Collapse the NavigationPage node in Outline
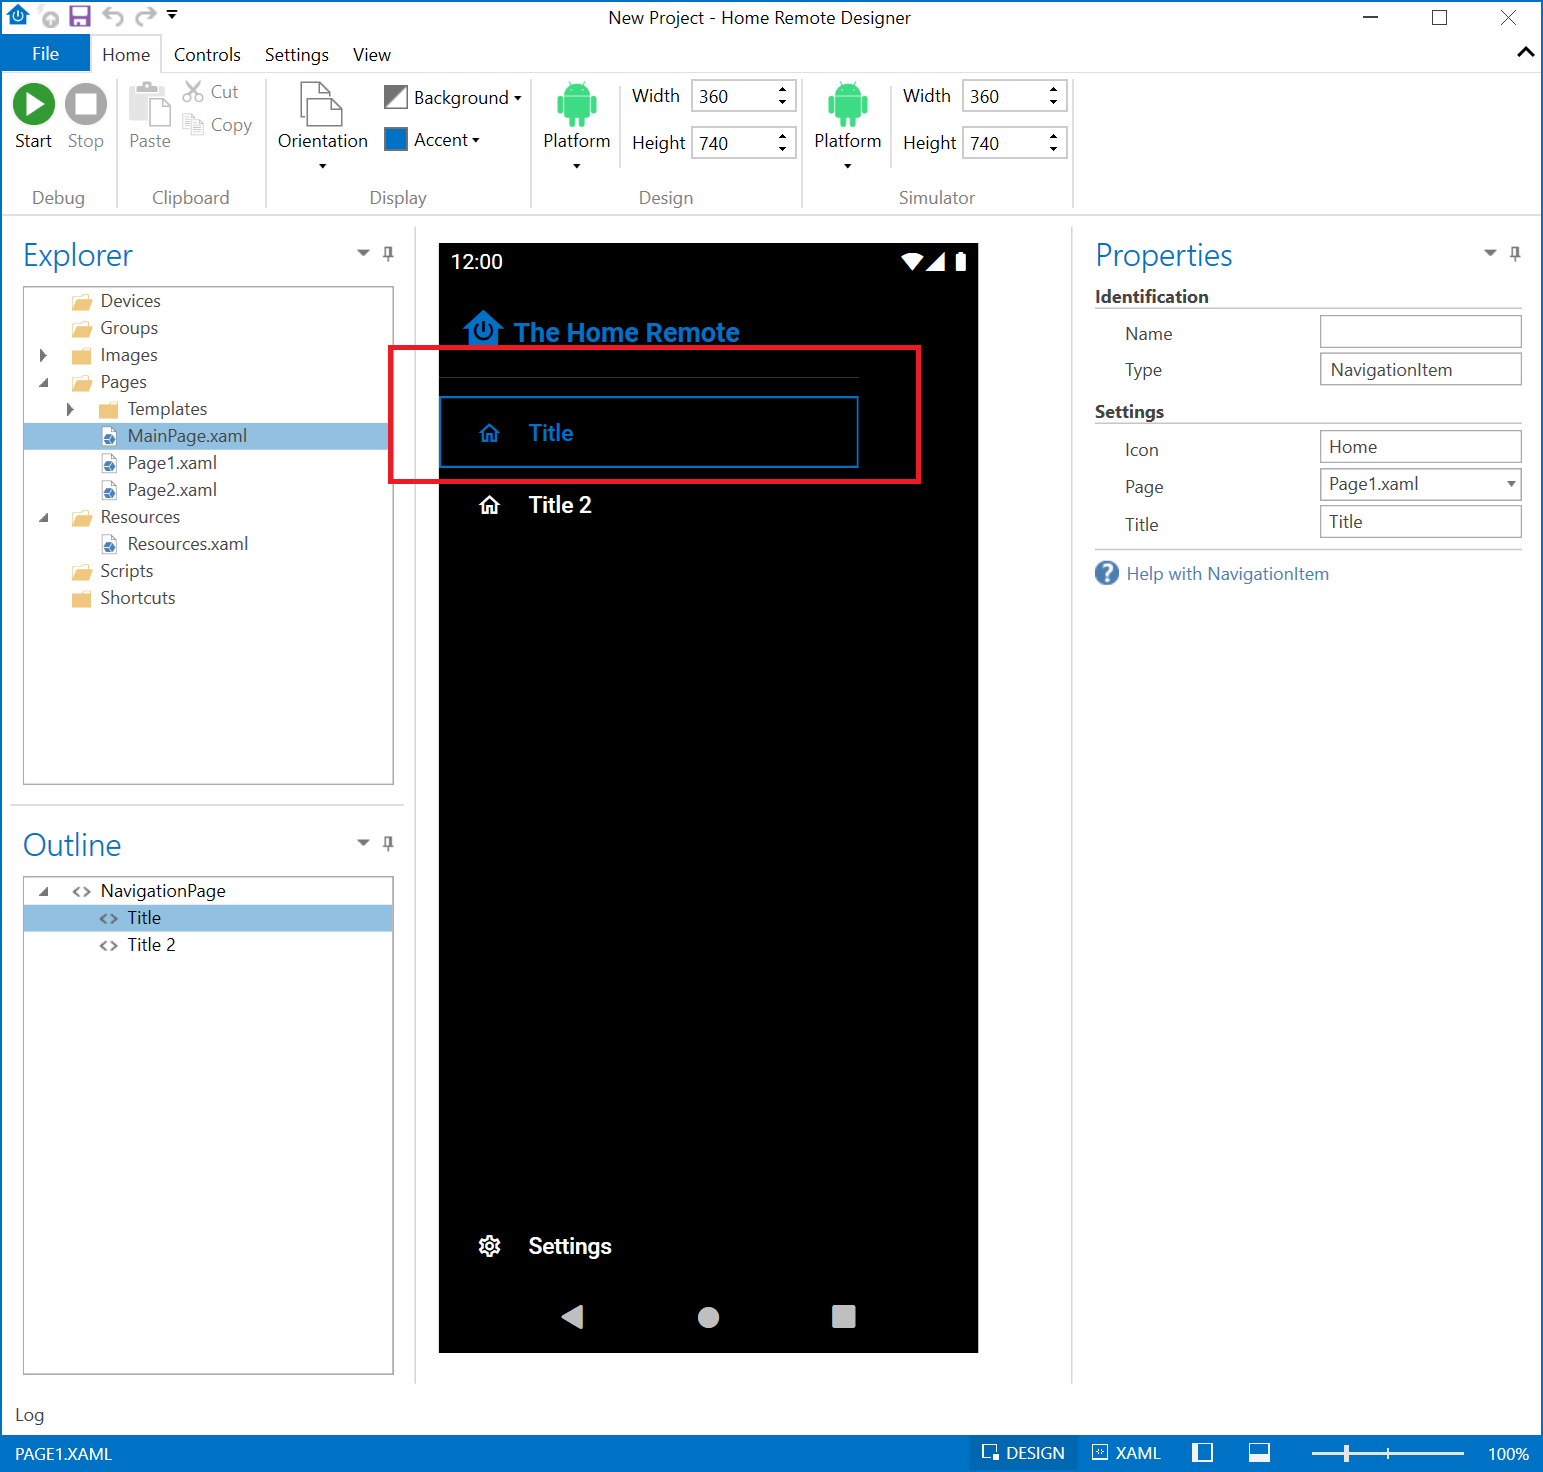Image resolution: width=1543 pixels, height=1472 pixels. coord(43,891)
